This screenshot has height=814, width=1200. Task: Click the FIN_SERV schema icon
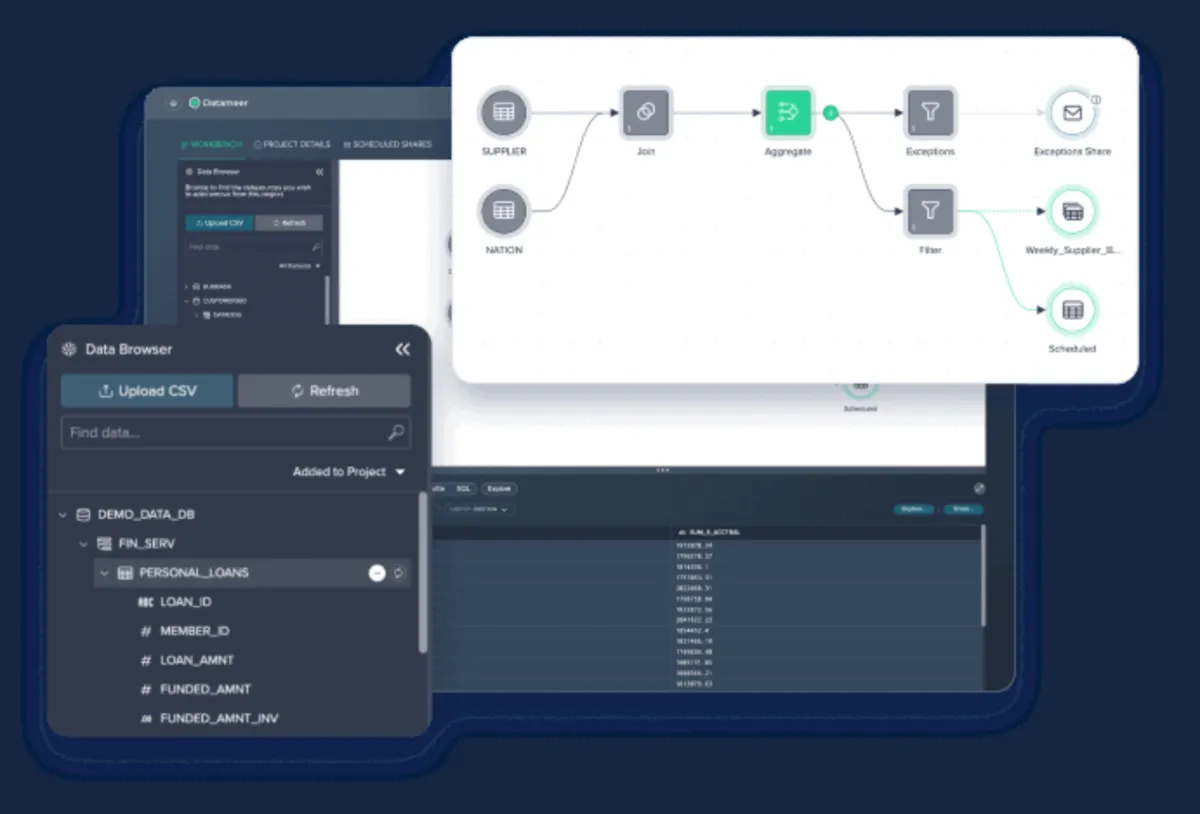pos(104,544)
